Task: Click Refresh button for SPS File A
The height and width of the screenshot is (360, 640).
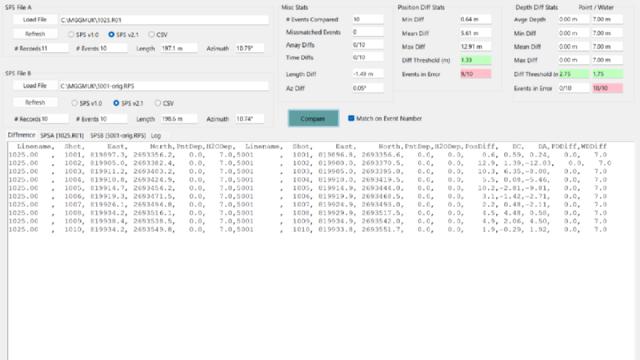Action: 35,34
